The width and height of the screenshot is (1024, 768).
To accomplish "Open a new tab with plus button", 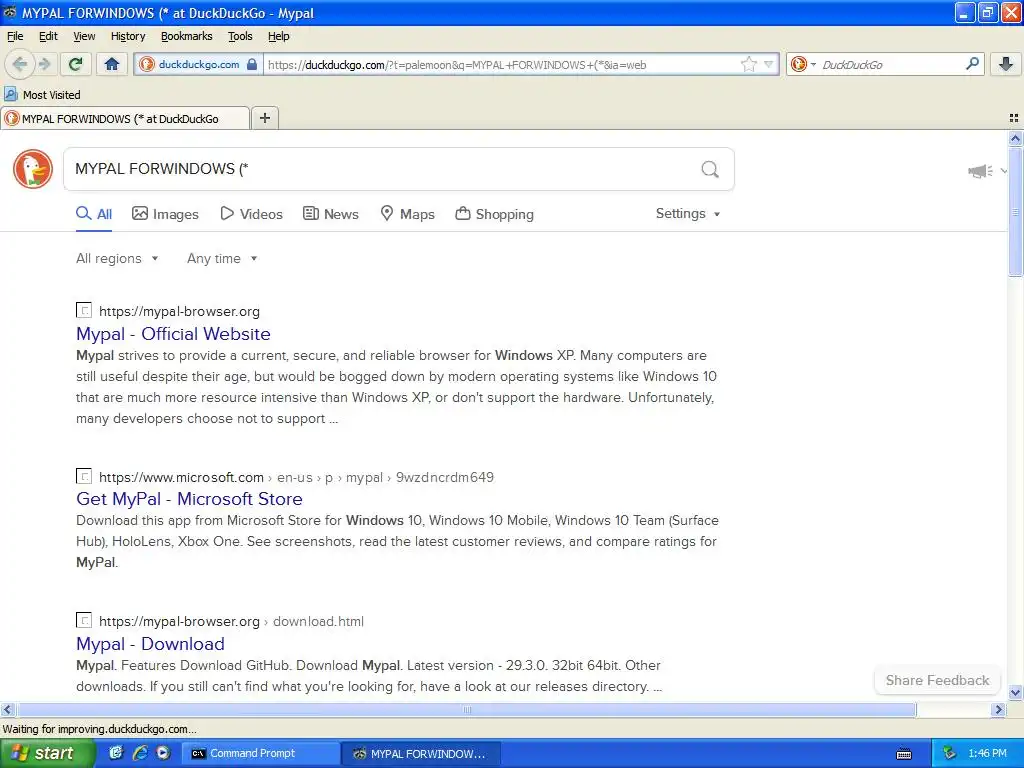I will pos(264,118).
